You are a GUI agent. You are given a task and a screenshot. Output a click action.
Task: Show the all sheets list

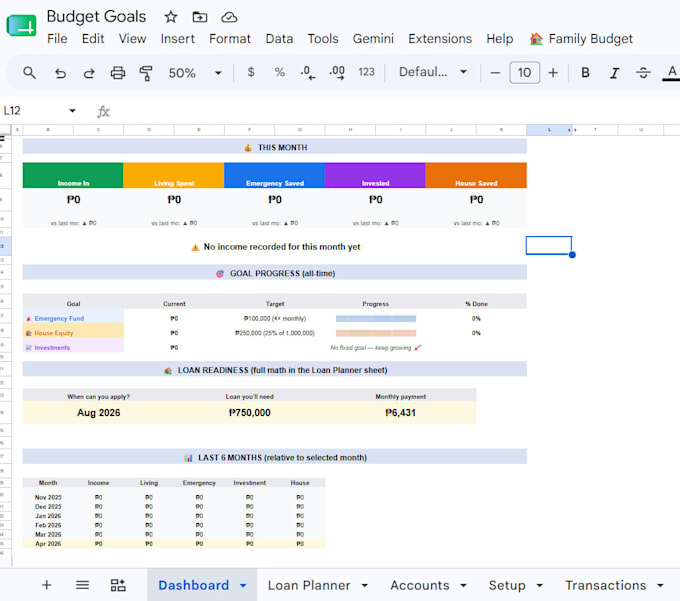tap(82, 585)
